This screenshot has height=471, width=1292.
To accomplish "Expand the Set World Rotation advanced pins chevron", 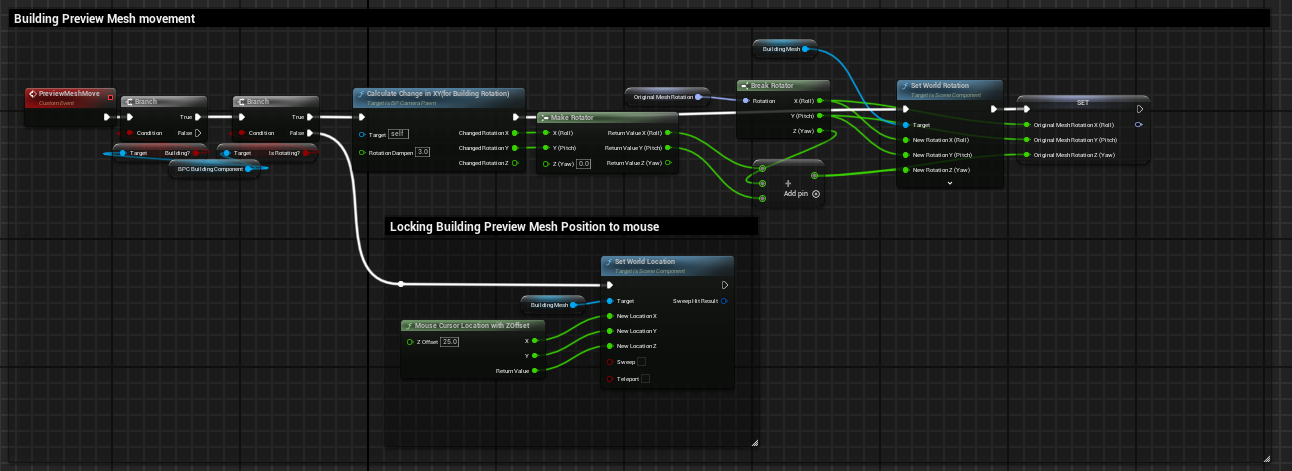I will coord(949,183).
